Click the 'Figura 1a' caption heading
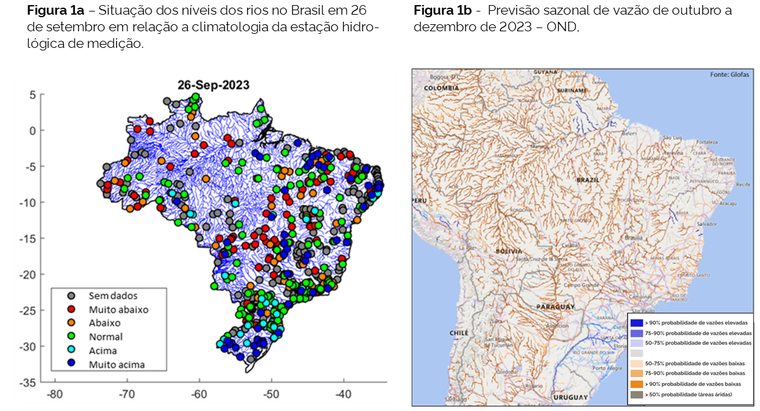 tap(55, 10)
